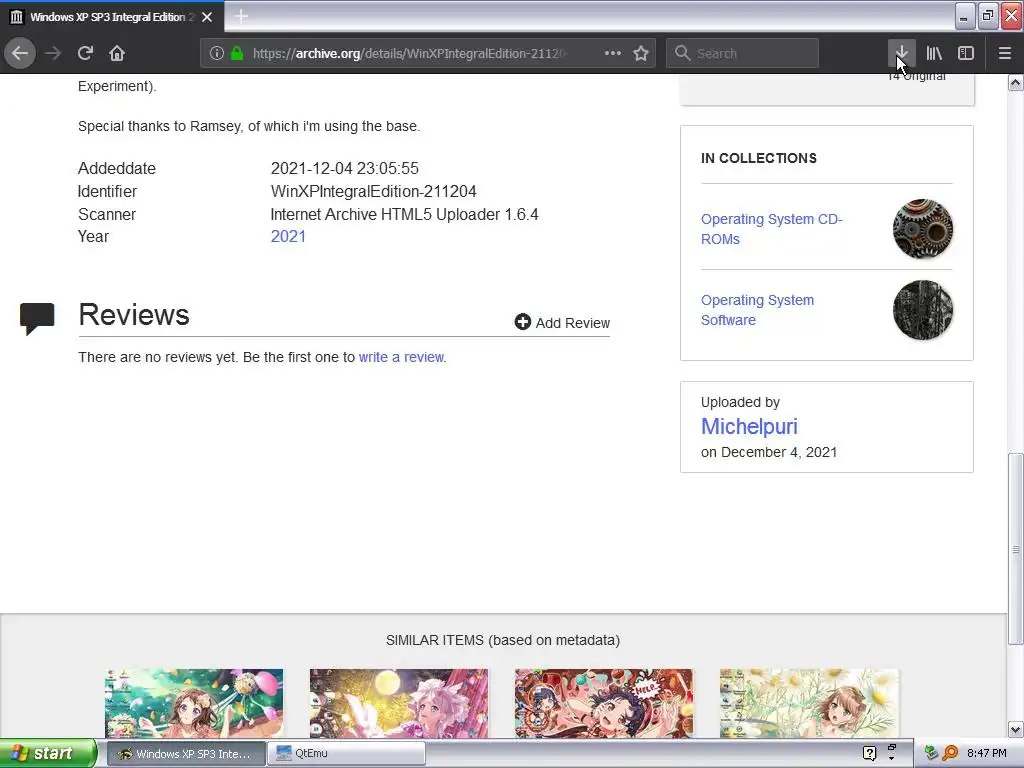This screenshot has height=768, width=1024.
Task: Reload the current page
Action: (x=85, y=53)
